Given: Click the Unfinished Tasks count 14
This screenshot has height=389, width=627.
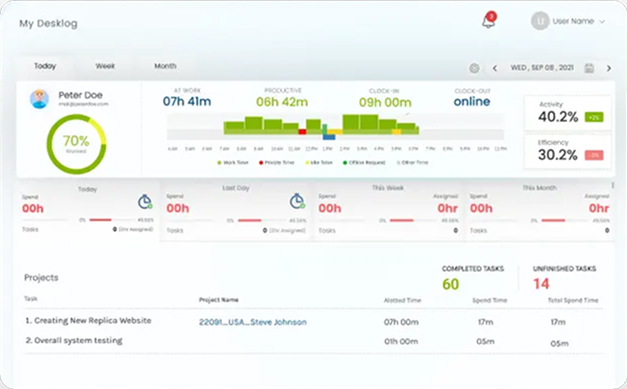Looking at the screenshot, I should coord(541,284).
